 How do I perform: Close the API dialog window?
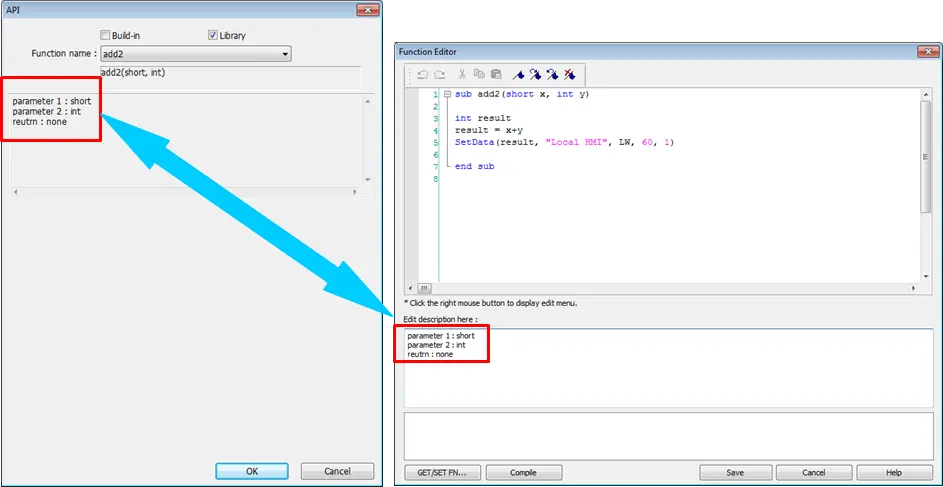pos(367,9)
